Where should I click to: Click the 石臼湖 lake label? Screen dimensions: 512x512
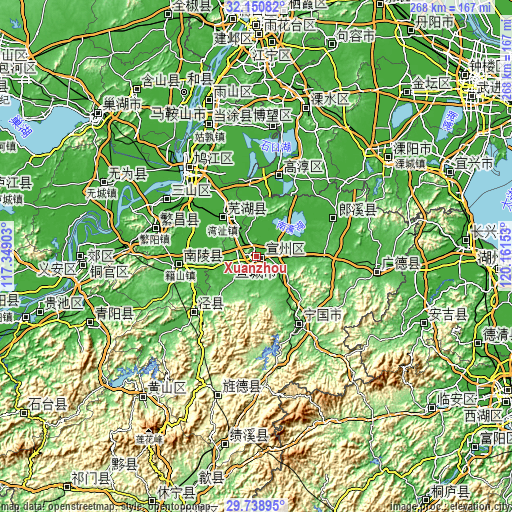click(276, 146)
